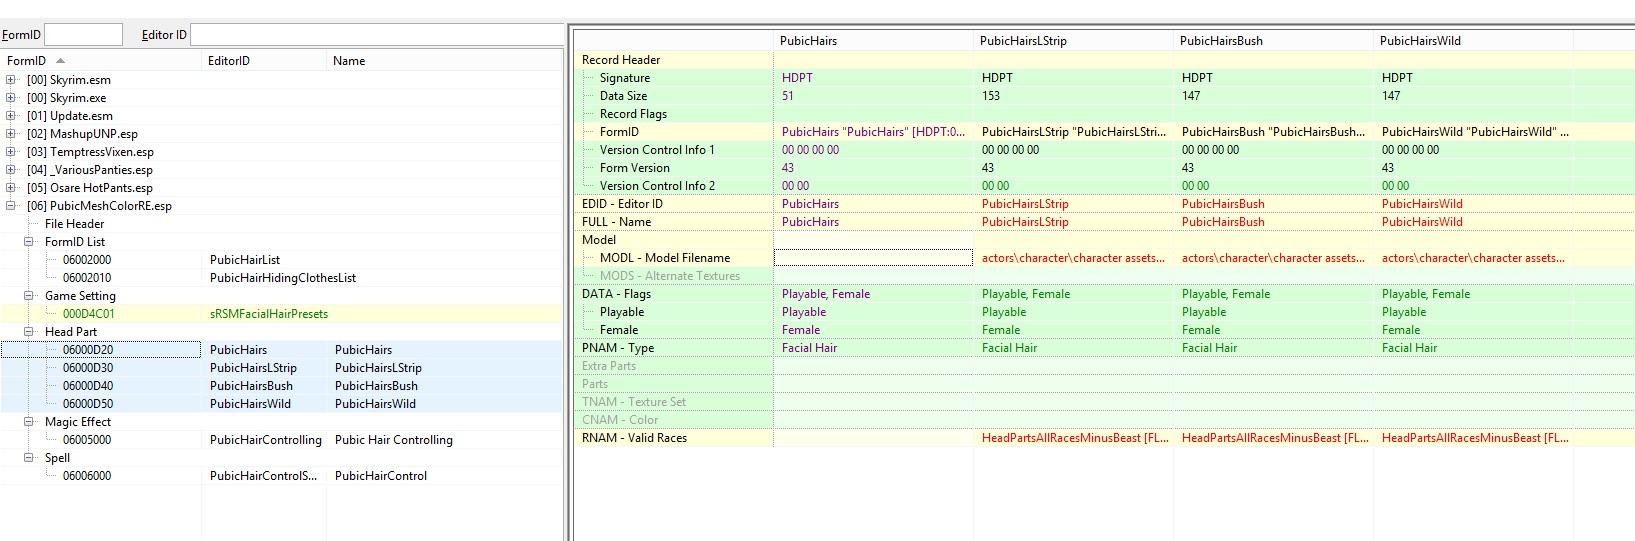
Task: Collapse the Game Setting group
Action: click(29, 296)
